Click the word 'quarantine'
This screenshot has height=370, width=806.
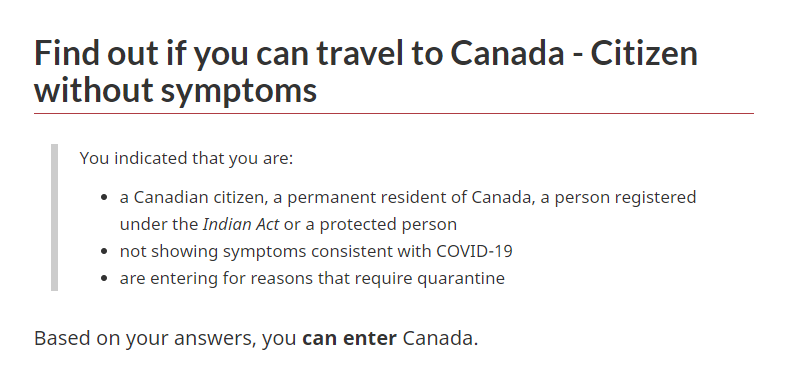click(461, 279)
